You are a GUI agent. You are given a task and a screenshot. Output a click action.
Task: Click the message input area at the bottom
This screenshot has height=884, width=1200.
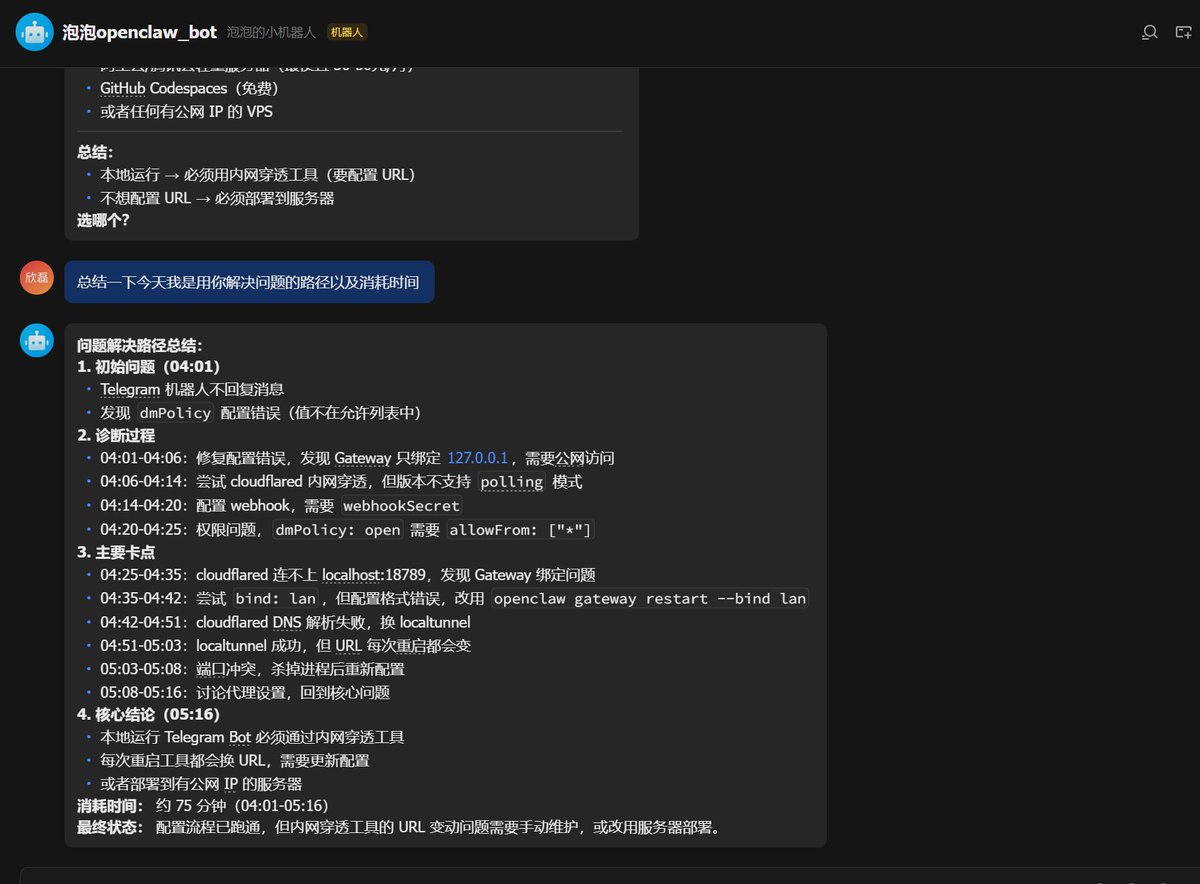click(600, 874)
